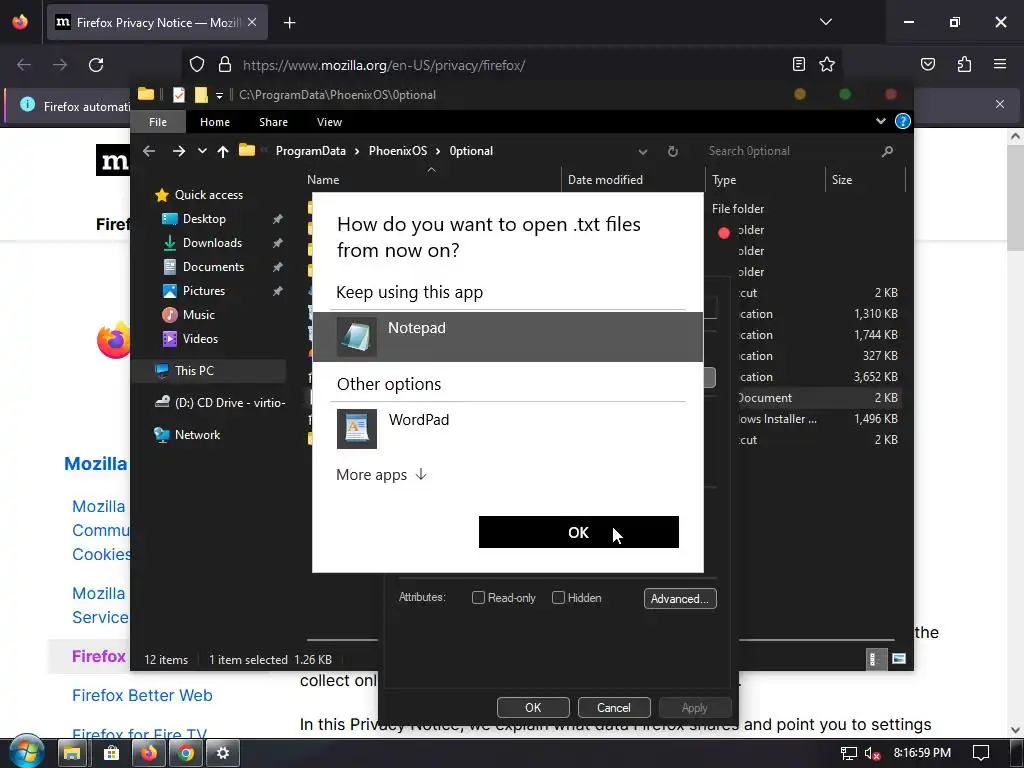Click OK in the Properties dialog

click(x=533, y=707)
